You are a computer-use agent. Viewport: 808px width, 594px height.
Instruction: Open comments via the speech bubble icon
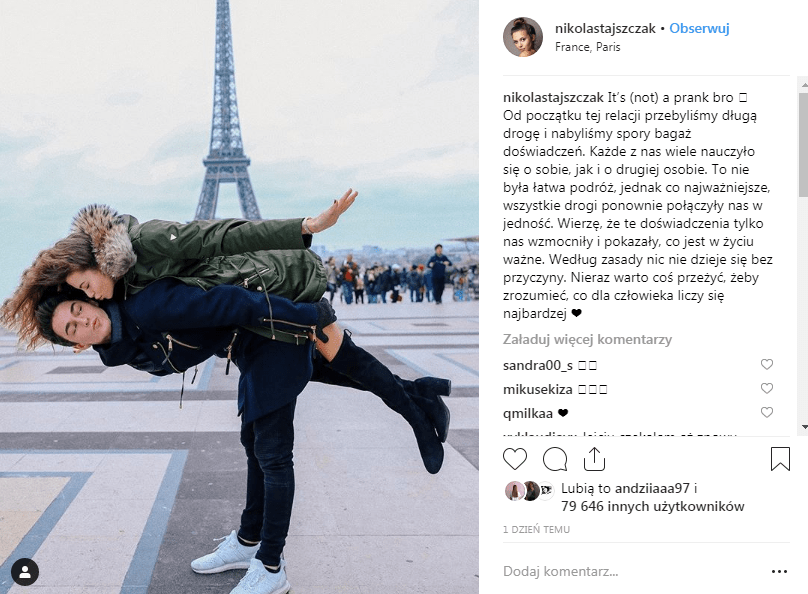555,459
